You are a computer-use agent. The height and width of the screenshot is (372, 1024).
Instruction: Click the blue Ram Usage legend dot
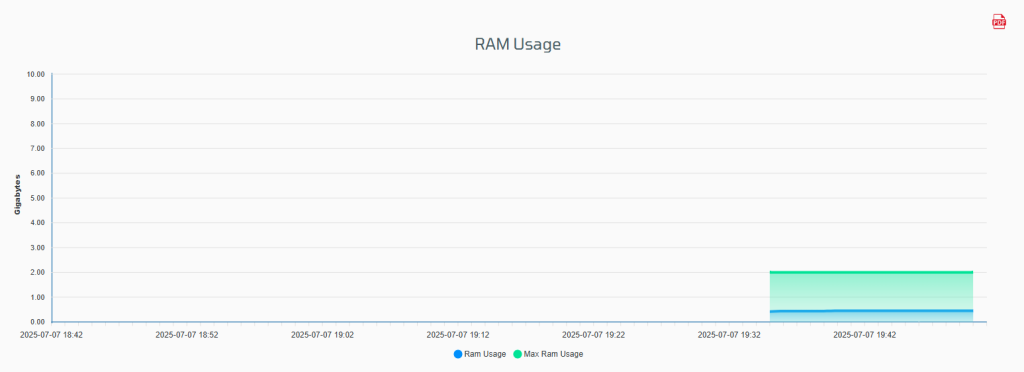pos(457,354)
